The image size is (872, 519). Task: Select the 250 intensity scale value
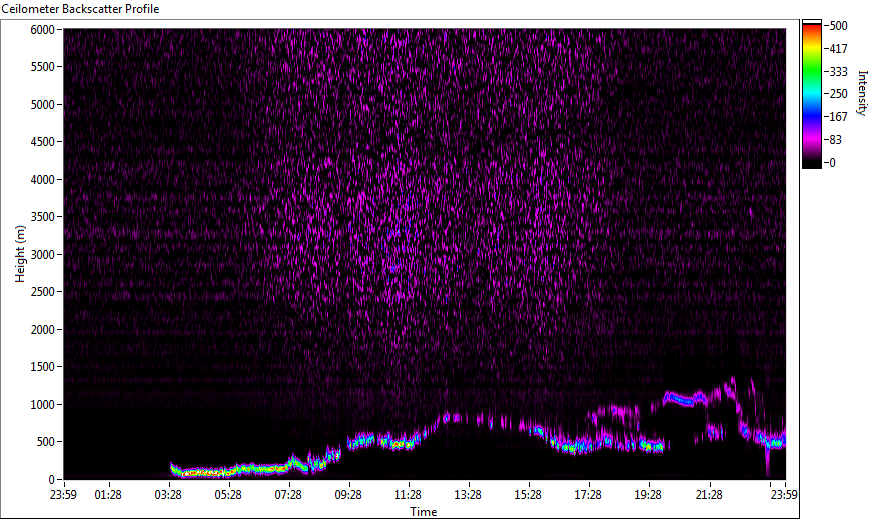839,94
